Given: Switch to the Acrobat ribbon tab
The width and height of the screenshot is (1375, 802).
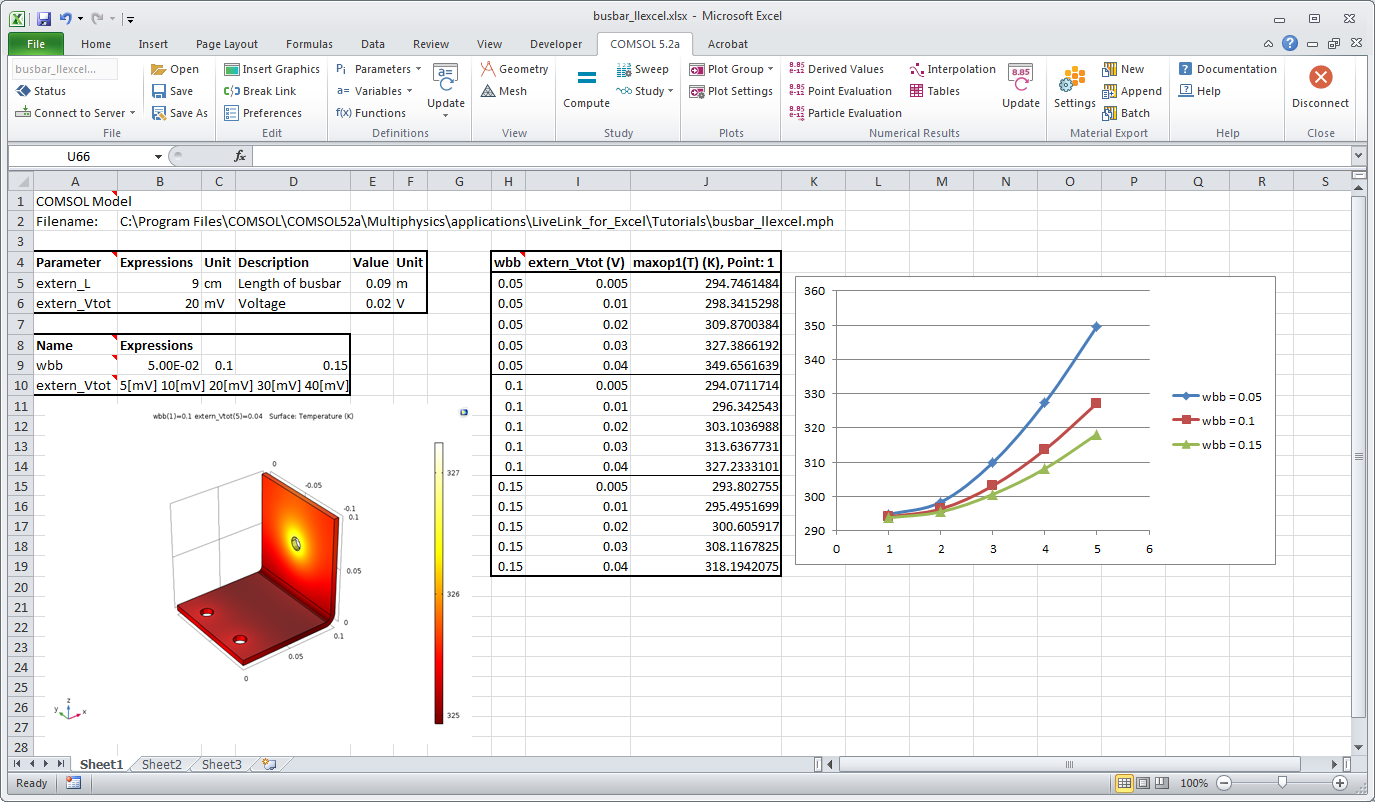Looking at the screenshot, I should point(728,44).
